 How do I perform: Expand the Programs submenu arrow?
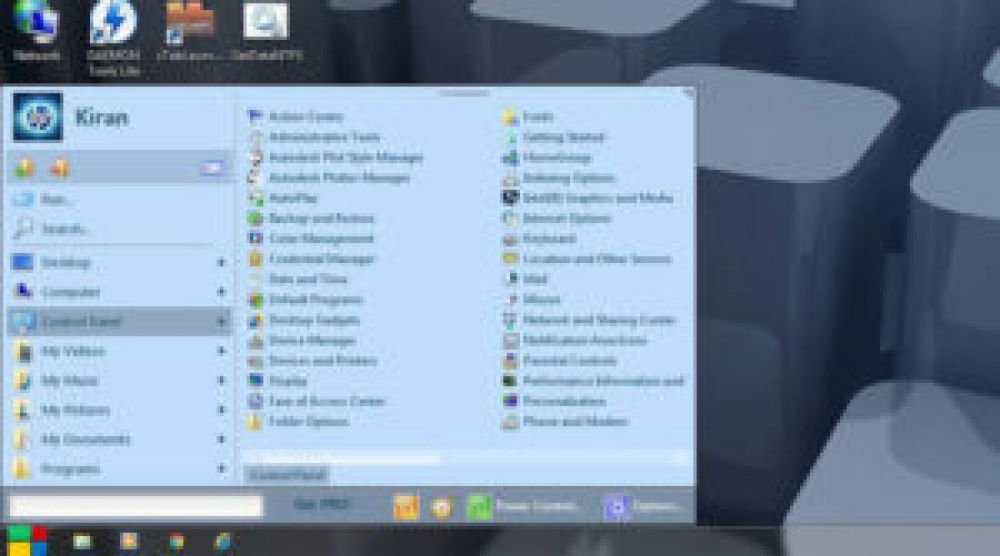tap(221, 469)
